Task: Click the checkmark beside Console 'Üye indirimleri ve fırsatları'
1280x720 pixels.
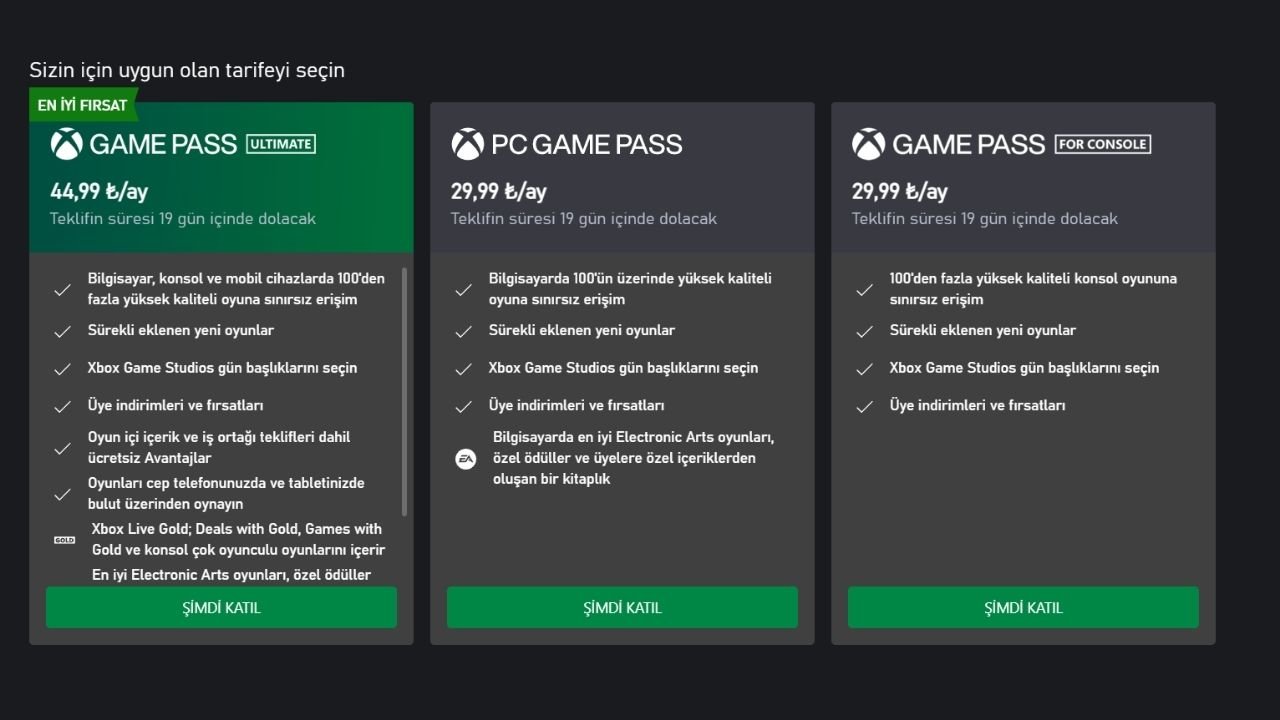Action: pyautogui.click(x=864, y=407)
